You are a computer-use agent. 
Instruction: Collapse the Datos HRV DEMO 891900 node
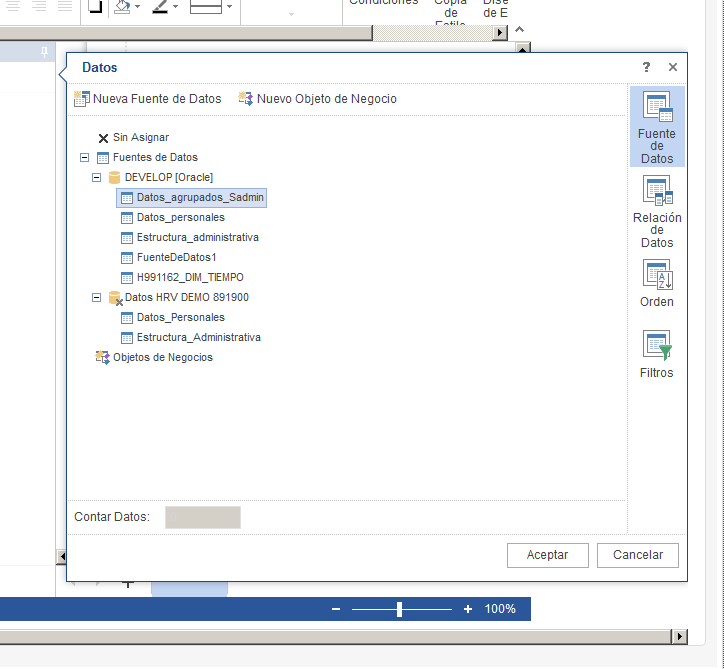point(97,297)
